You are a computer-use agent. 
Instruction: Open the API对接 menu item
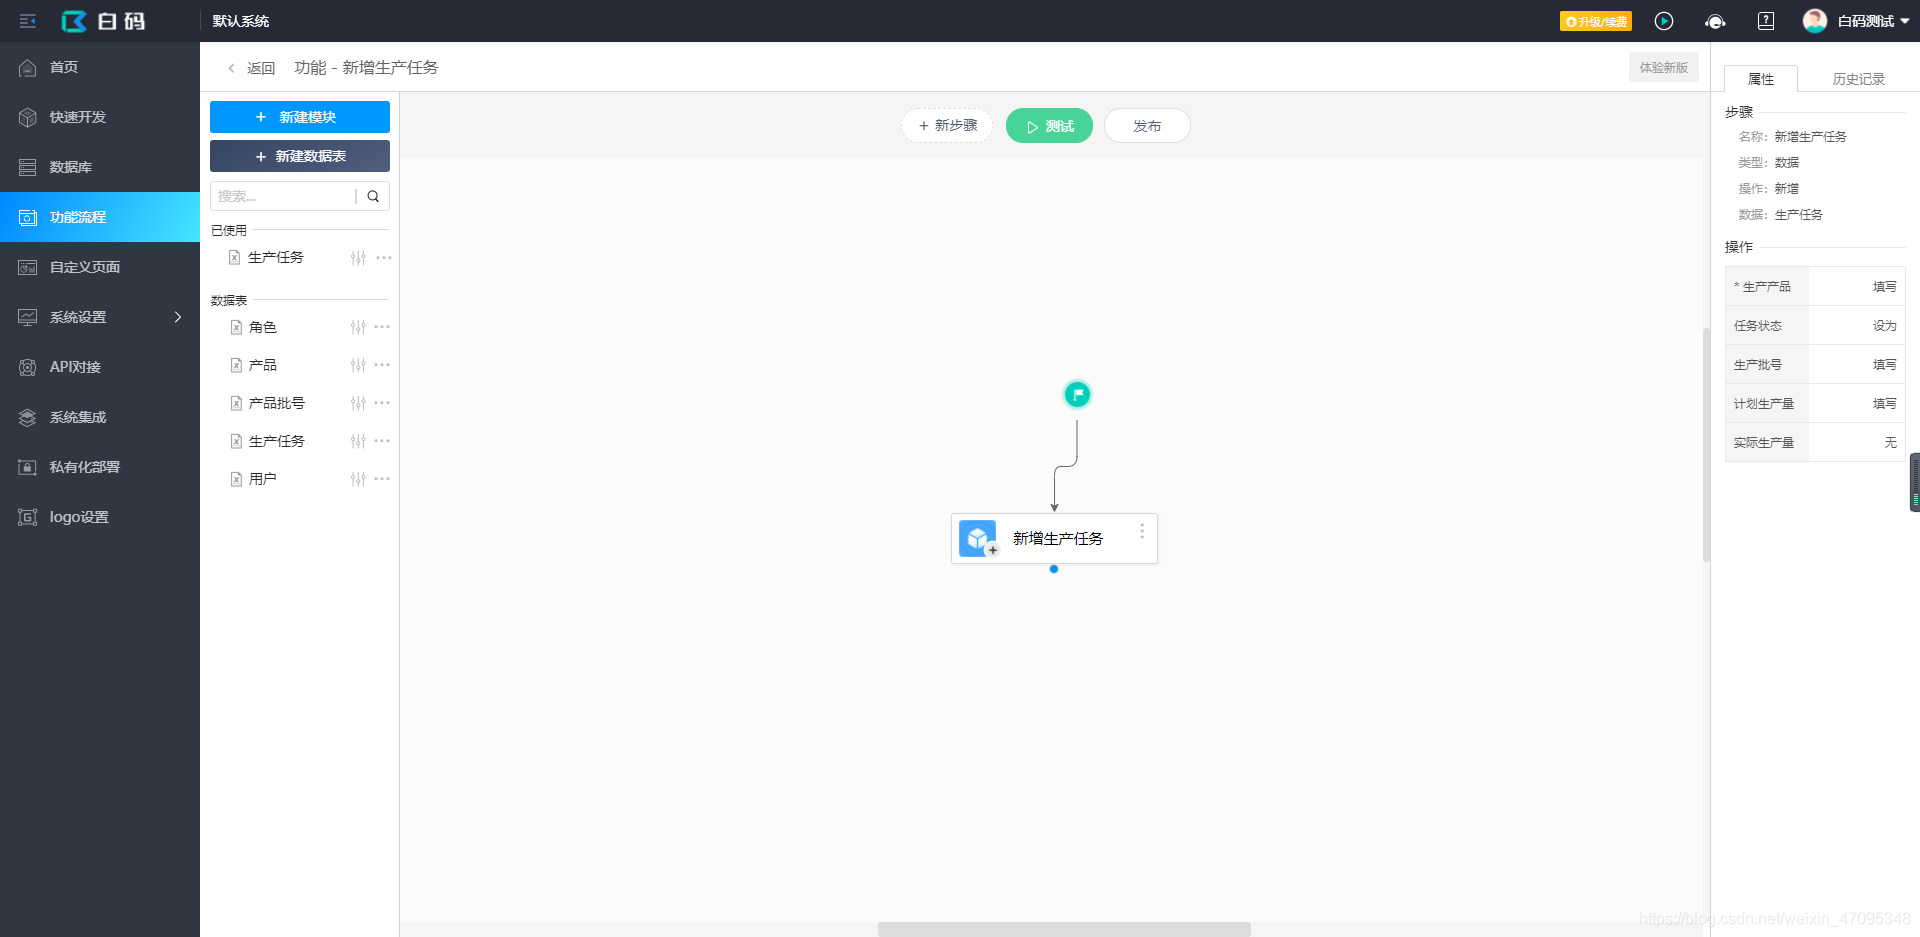[x=100, y=367]
